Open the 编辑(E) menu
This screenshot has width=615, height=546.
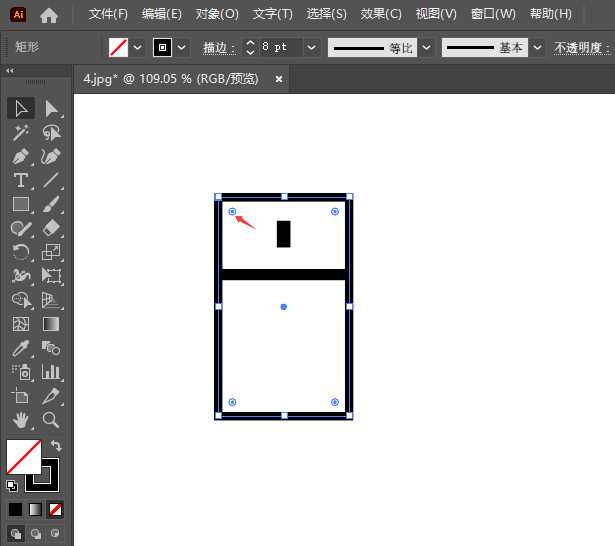coord(162,15)
